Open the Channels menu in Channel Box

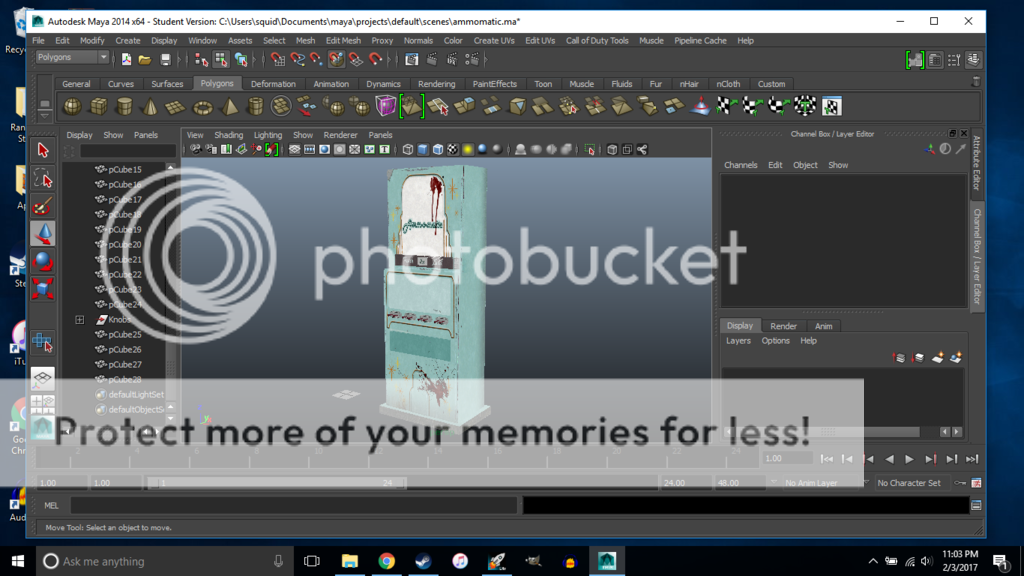[x=741, y=165]
